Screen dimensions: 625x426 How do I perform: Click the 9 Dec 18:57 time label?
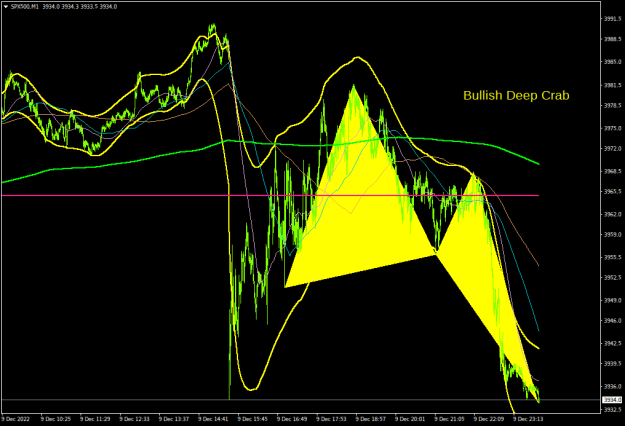click(x=371, y=419)
